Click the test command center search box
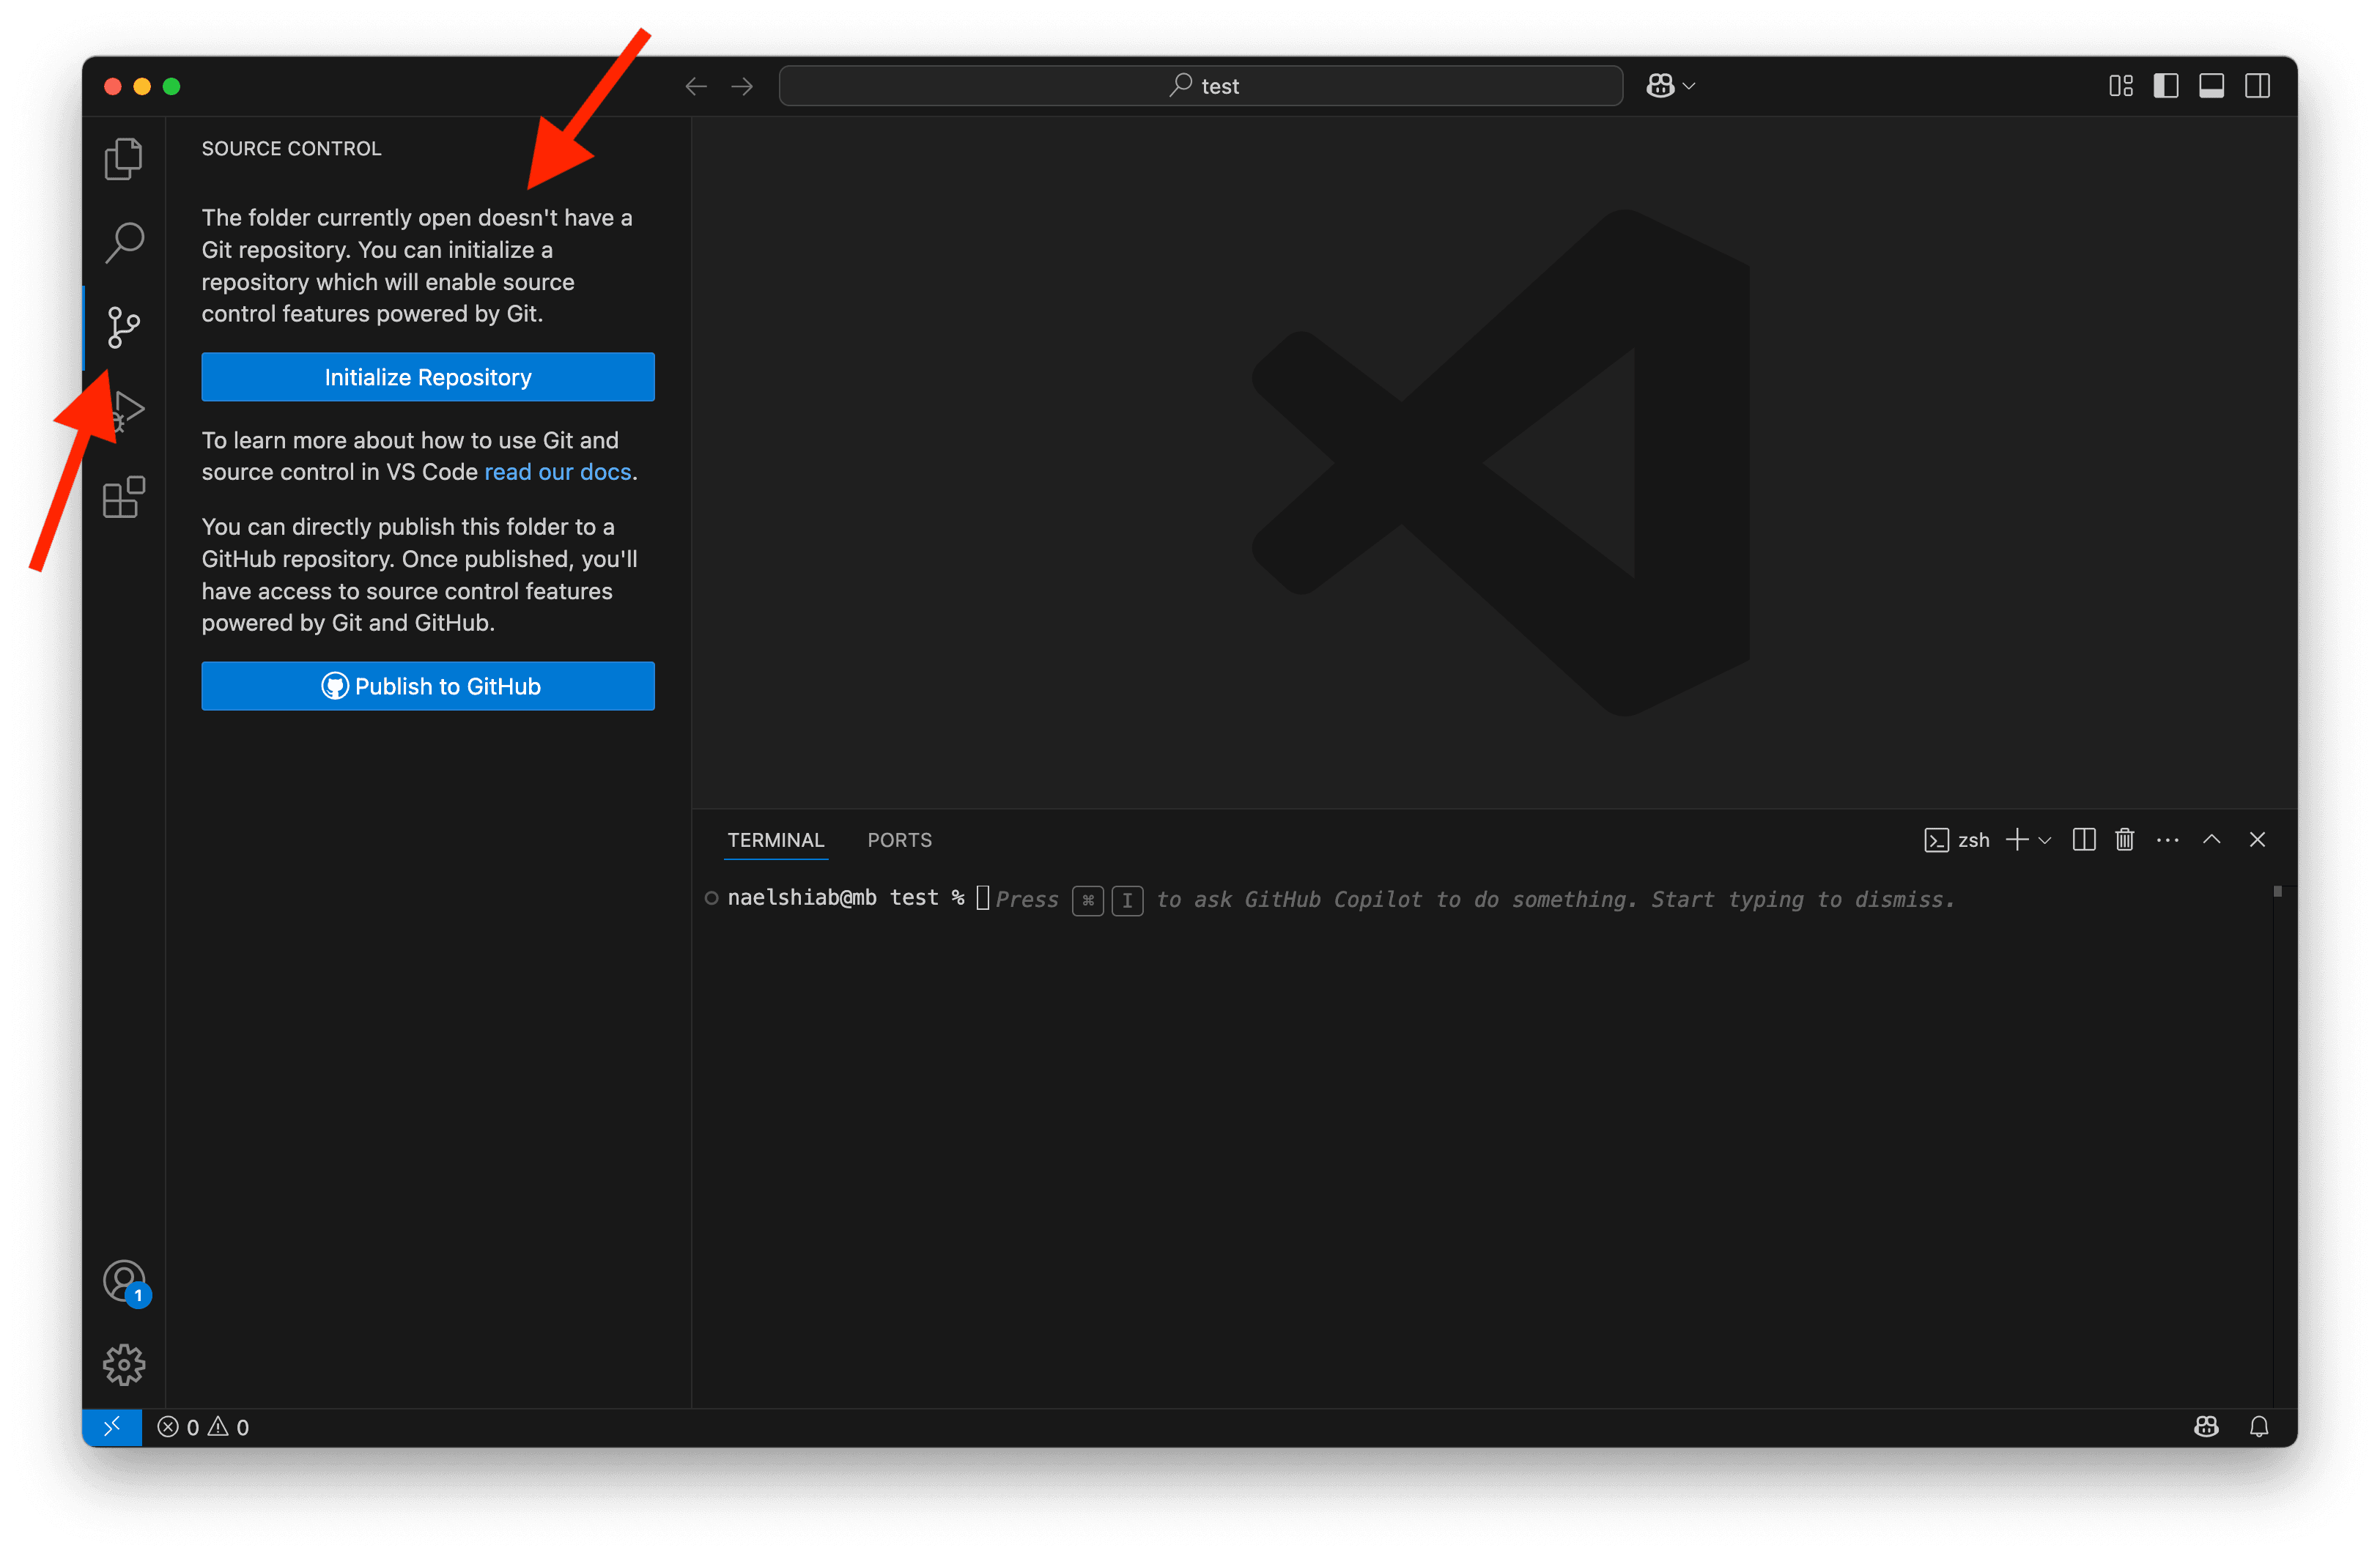This screenshot has width=2380, height=1556. point(1200,86)
